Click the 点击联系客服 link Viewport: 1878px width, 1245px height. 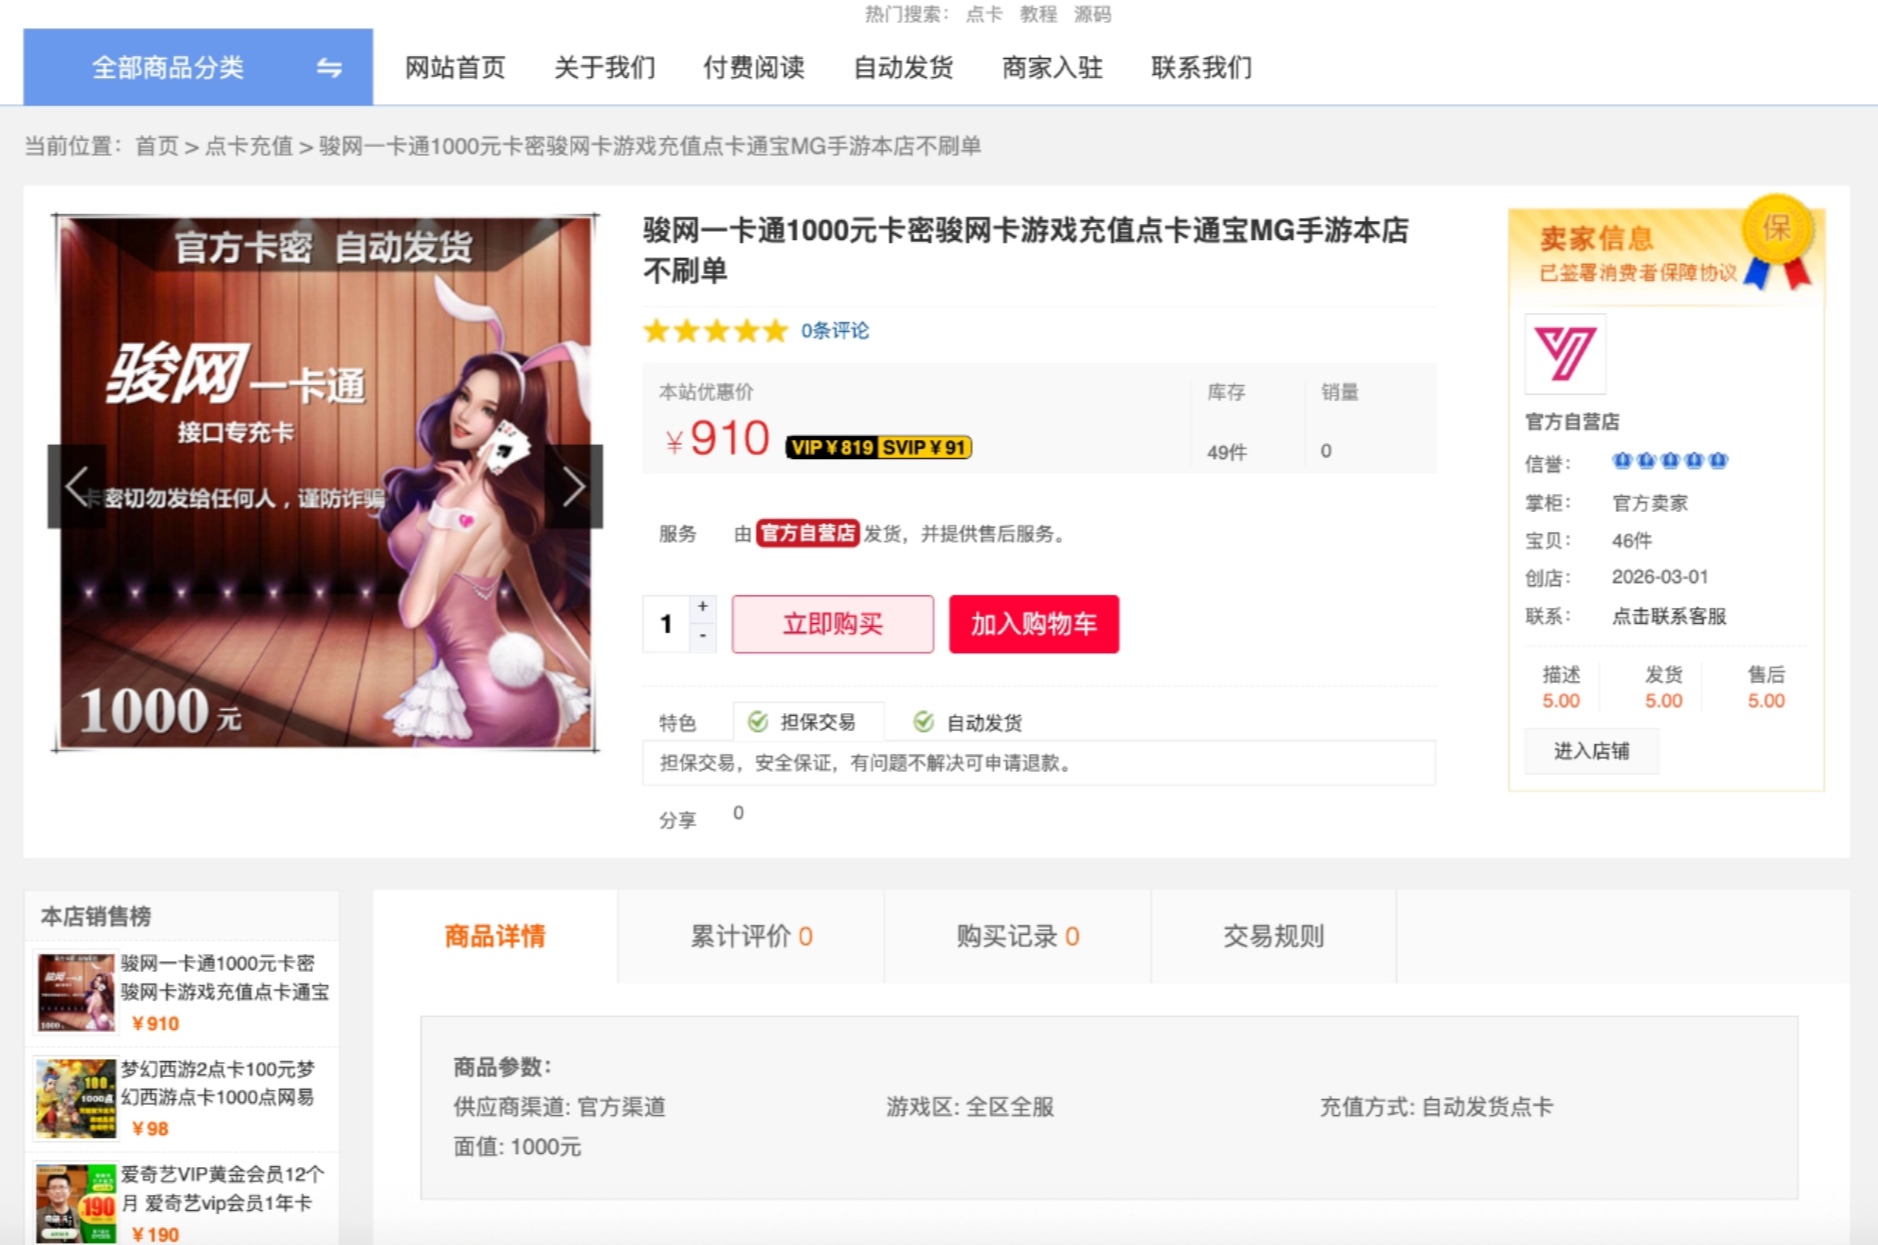[x=1670, y=617]
